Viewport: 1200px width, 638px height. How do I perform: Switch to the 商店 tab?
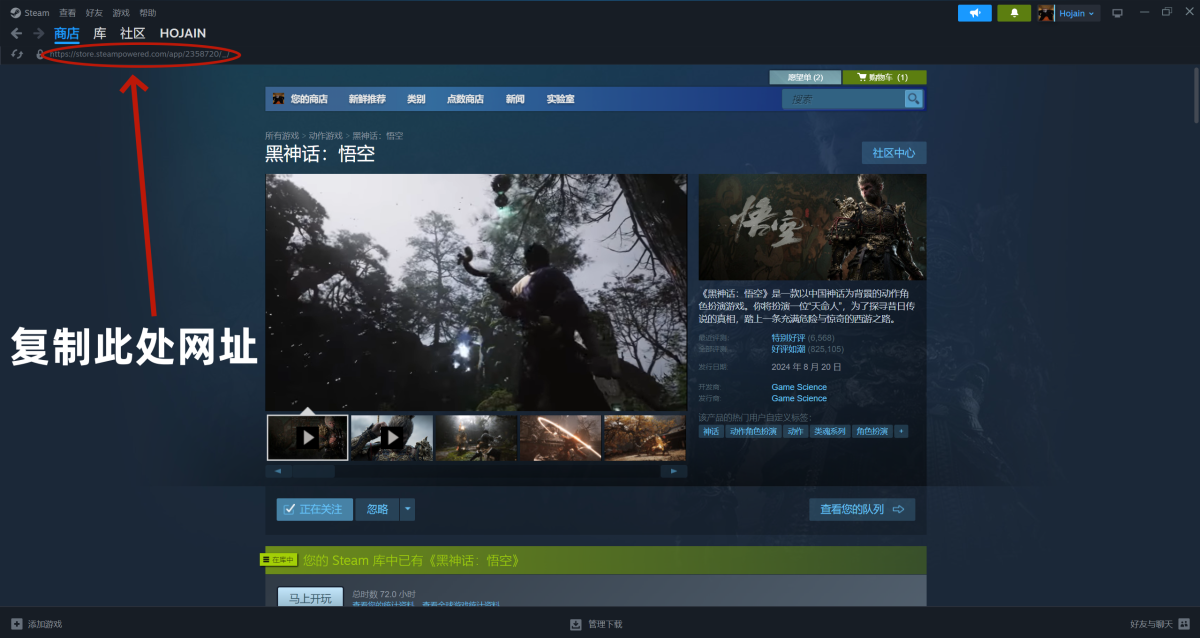tap(67, 33)
